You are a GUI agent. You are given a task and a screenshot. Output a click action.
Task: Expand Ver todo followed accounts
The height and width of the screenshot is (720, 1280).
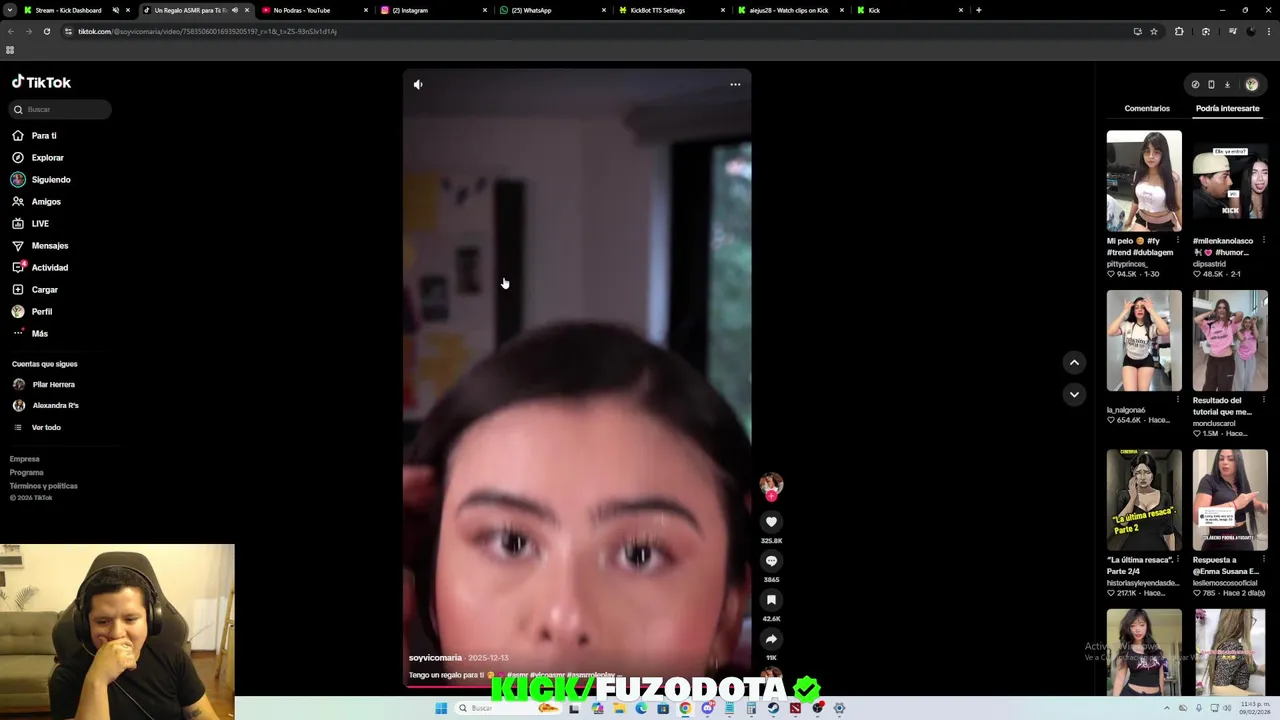[x=45, y=428]
